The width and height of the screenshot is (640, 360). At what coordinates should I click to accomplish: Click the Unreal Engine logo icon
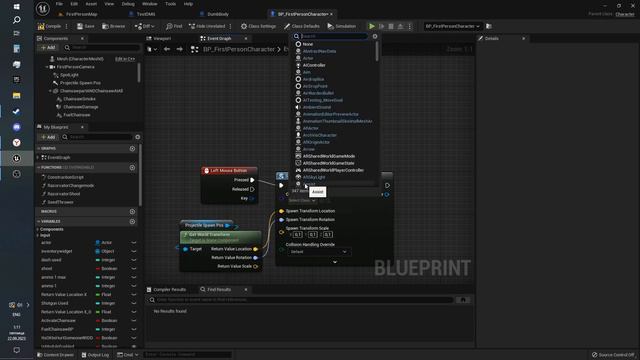pyautogui.click(x=42, y=8)
